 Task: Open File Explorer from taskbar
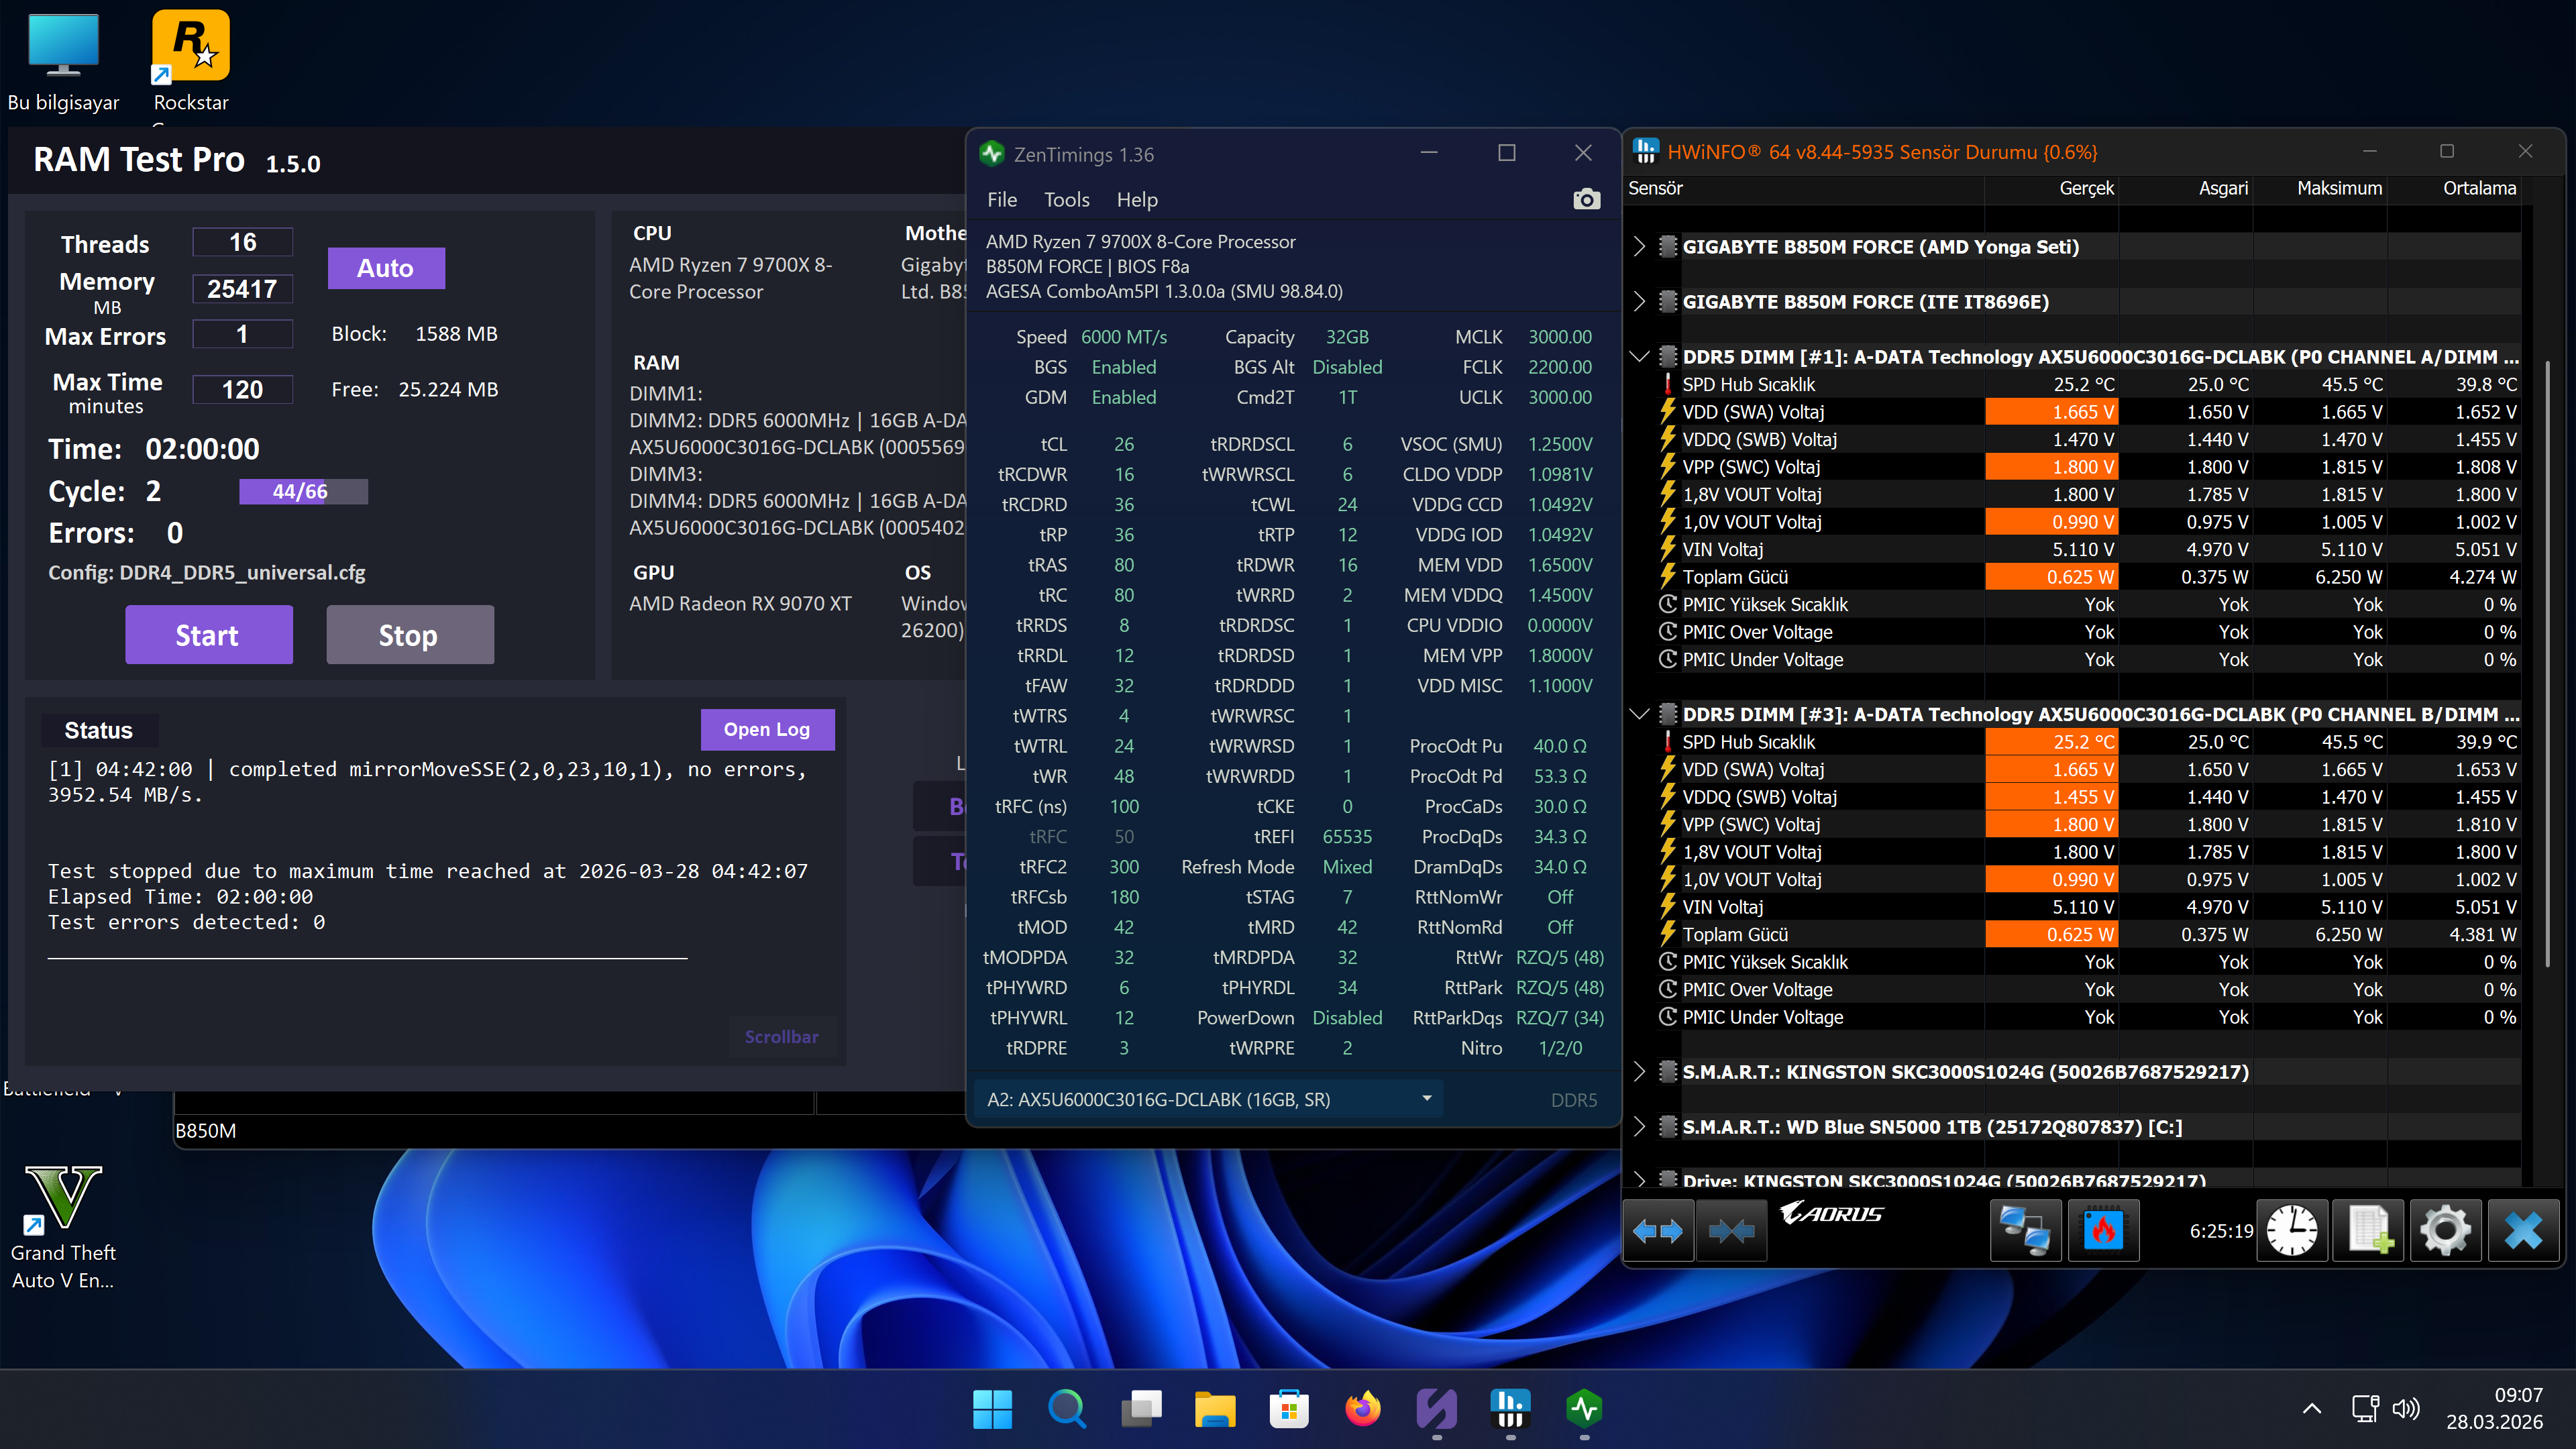point(1215,1410)
